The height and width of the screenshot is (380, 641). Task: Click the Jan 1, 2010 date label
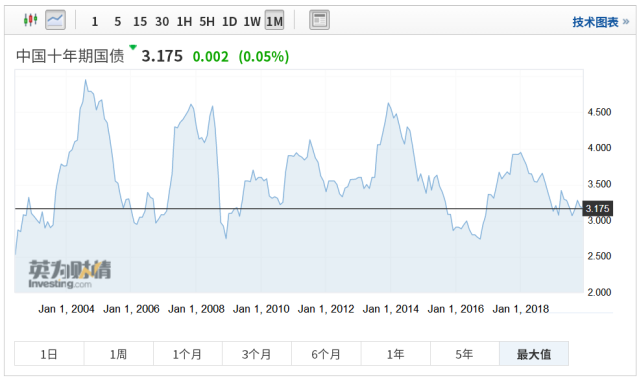(x=261, y=309)
